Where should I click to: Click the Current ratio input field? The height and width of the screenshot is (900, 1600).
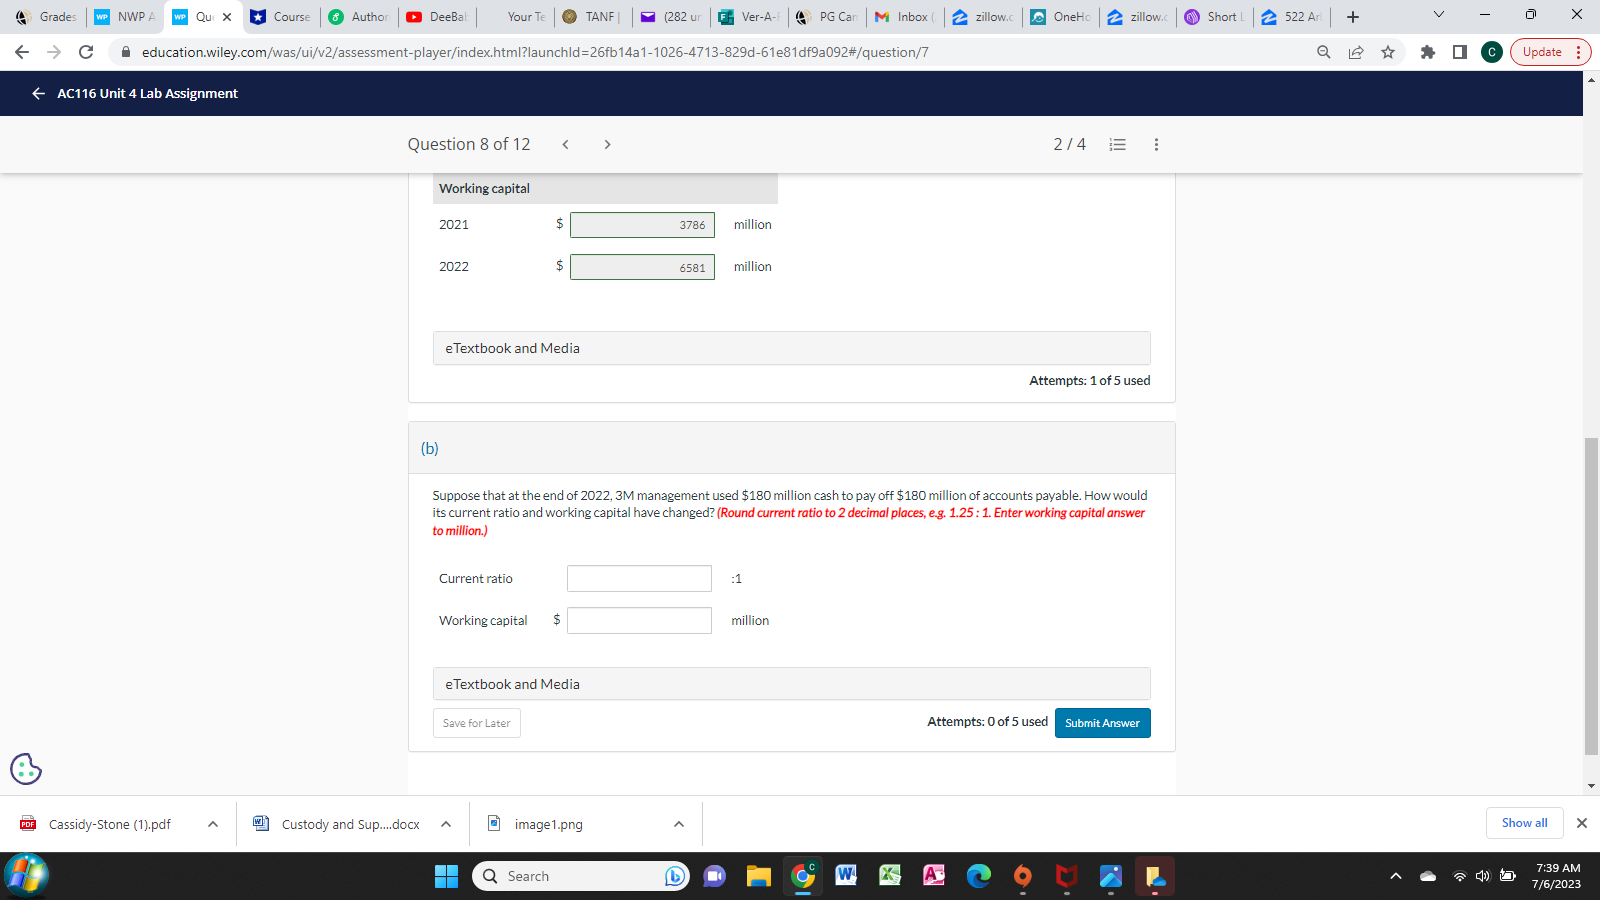coord(638,578)
